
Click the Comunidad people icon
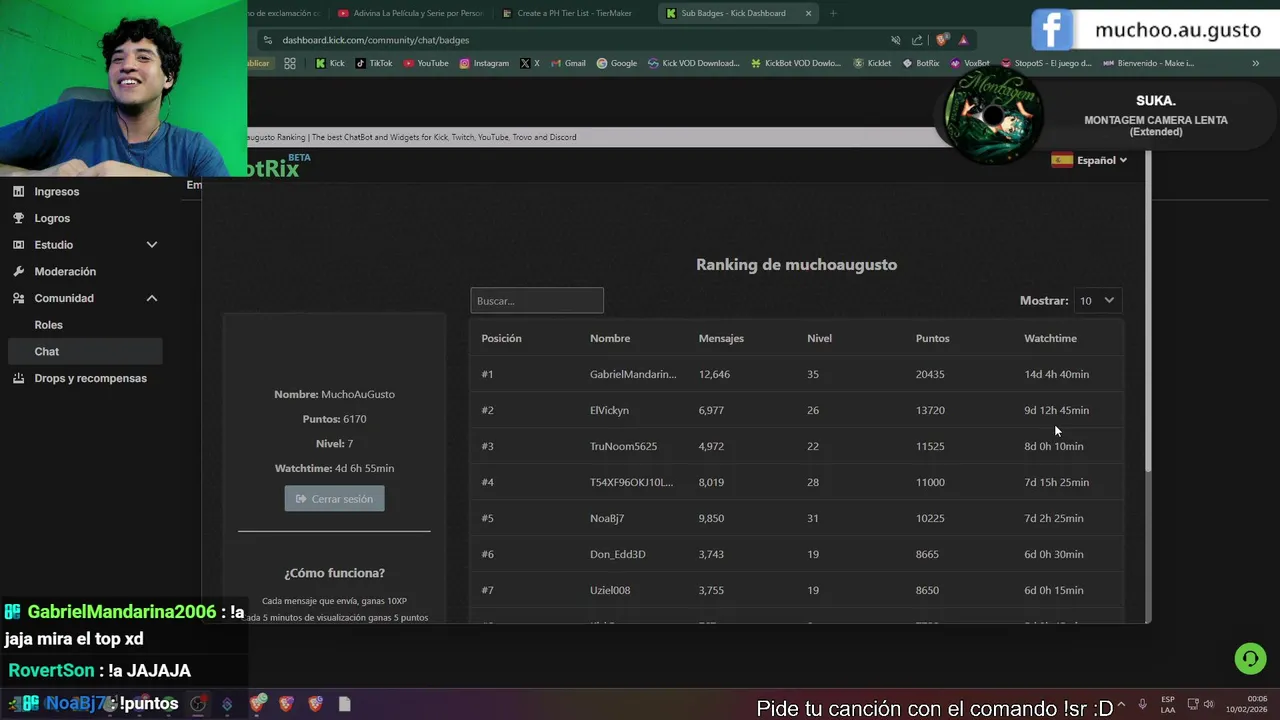tap(19, 298)
